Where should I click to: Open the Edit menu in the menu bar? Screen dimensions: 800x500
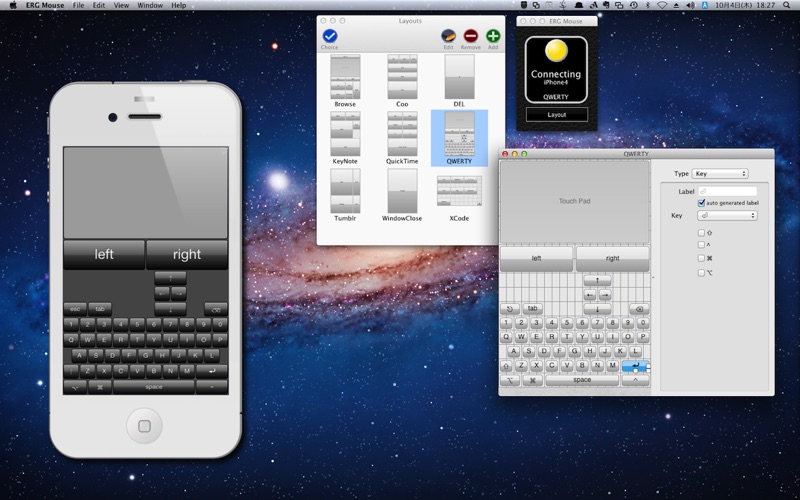click(x=99, y=5)
